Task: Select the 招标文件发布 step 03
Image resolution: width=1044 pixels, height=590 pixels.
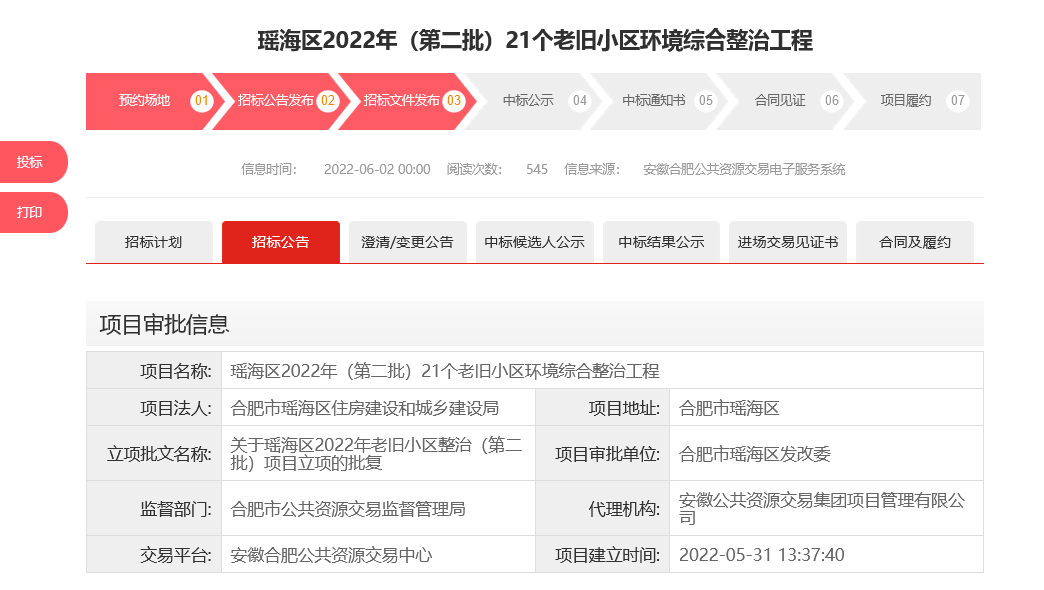Action: (x=403, y=101)
